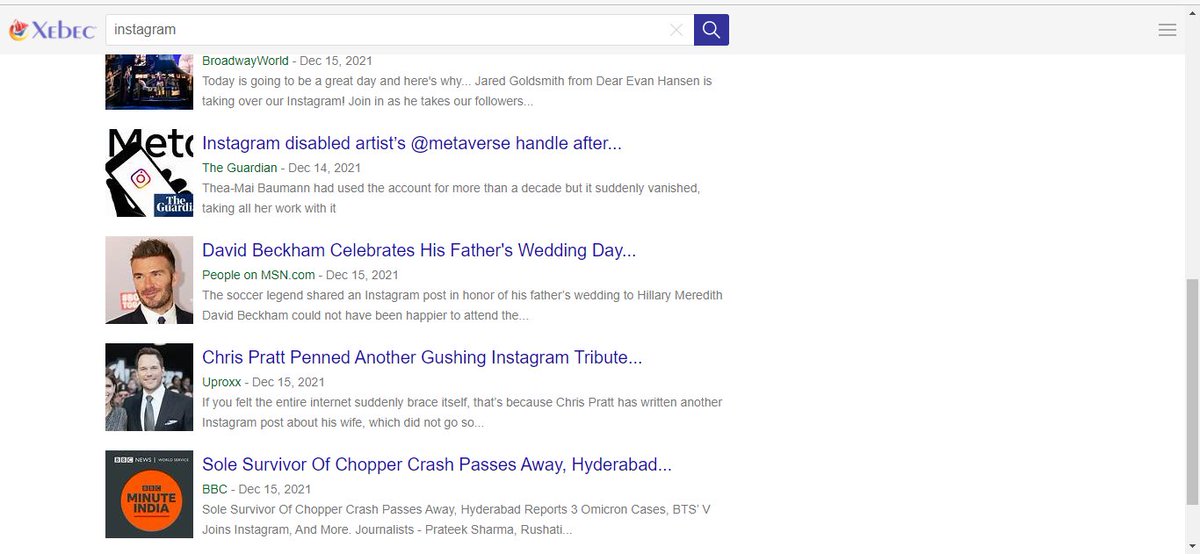The image size is (1200, 554).
Task: Click the Chris Pratt photo thumbnail
Action: pyautogui.click(x=149, y=387)
